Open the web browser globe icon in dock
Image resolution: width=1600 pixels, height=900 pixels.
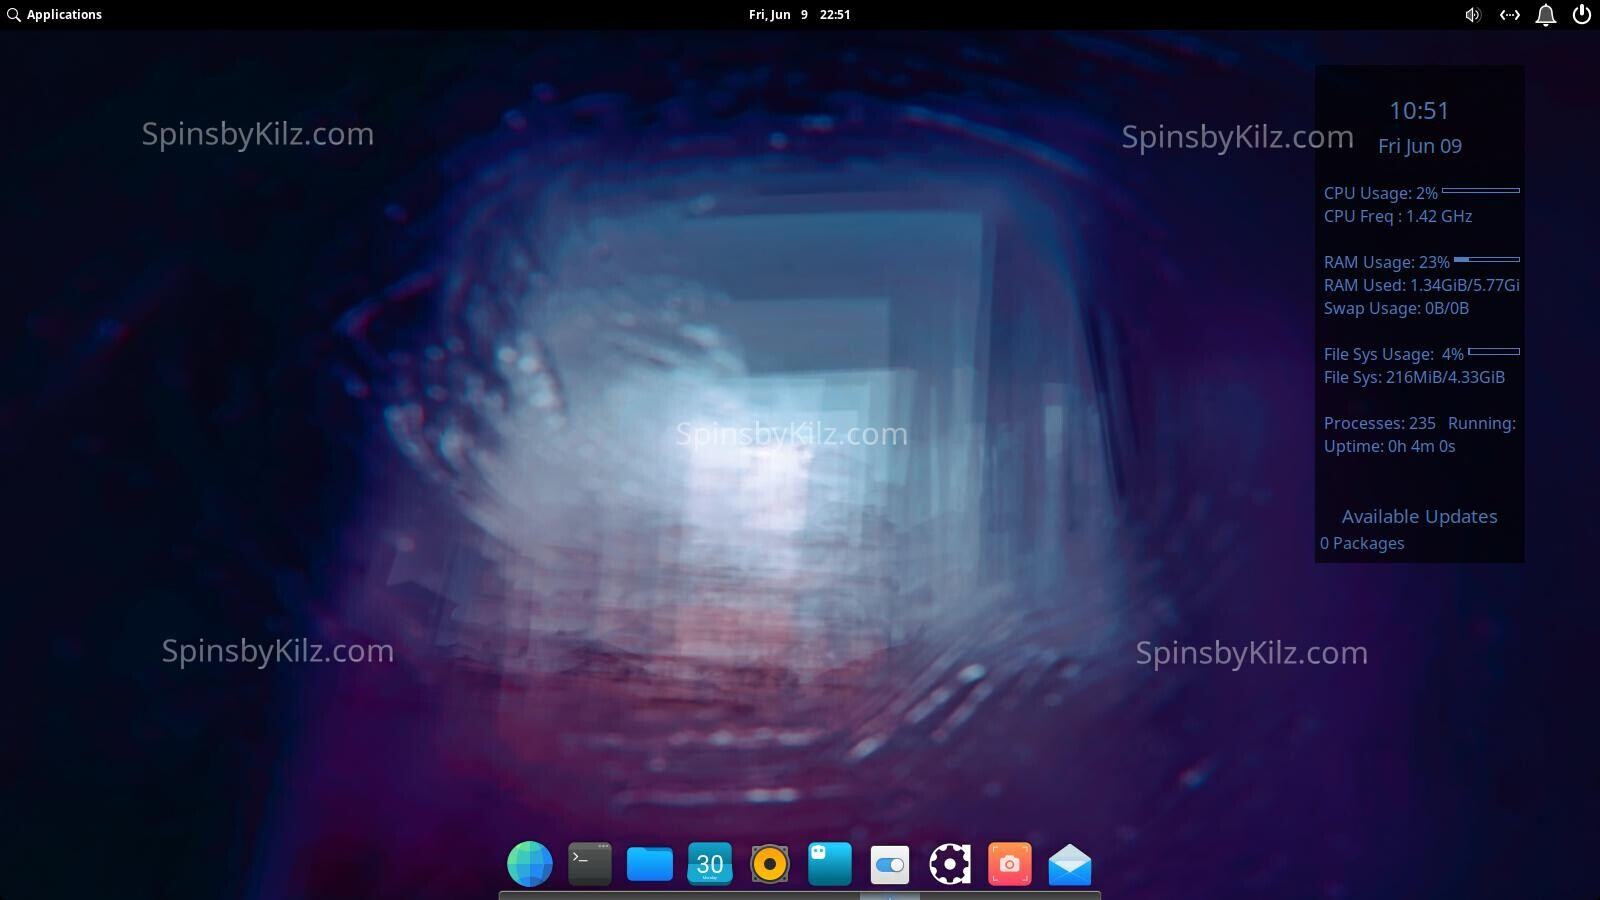click(x=530, y=864)
